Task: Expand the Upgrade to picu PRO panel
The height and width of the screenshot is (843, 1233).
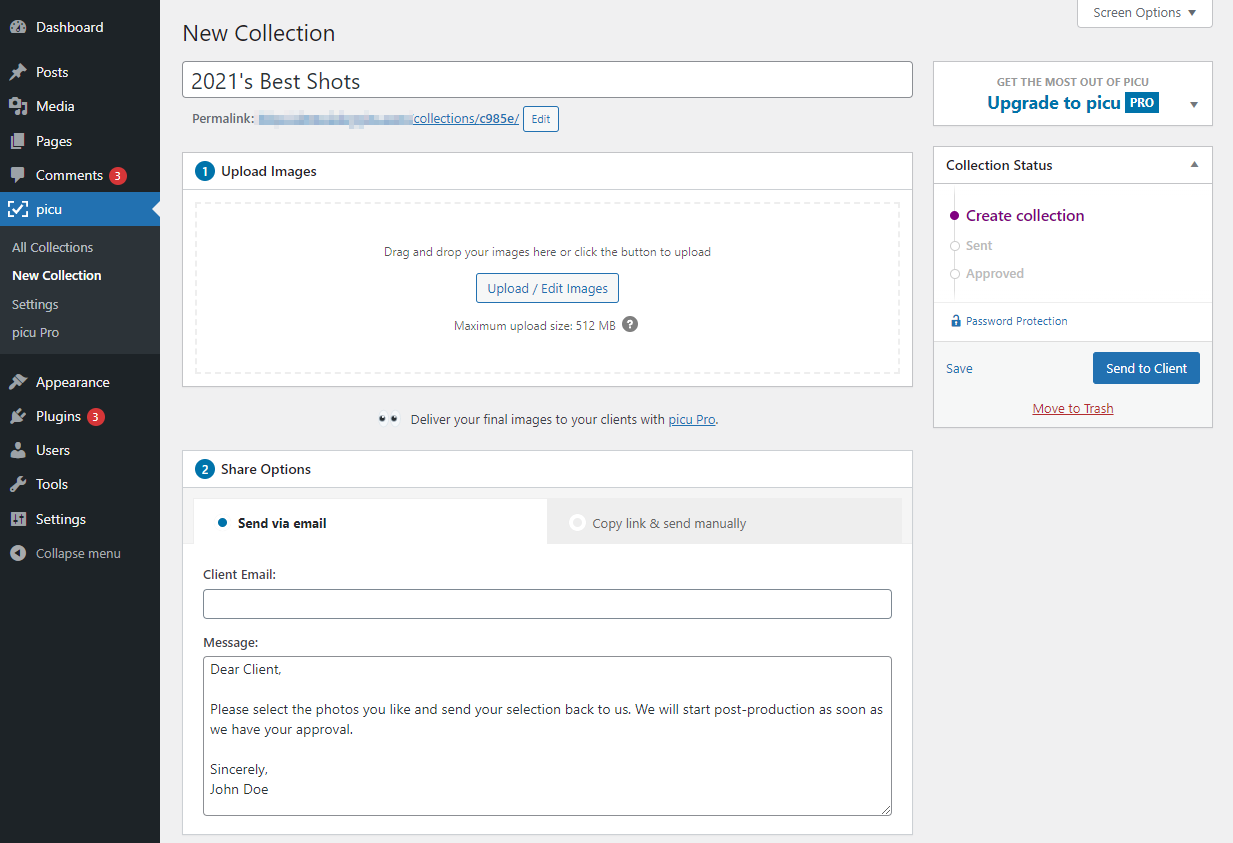Action: (x=1194, y=105)
